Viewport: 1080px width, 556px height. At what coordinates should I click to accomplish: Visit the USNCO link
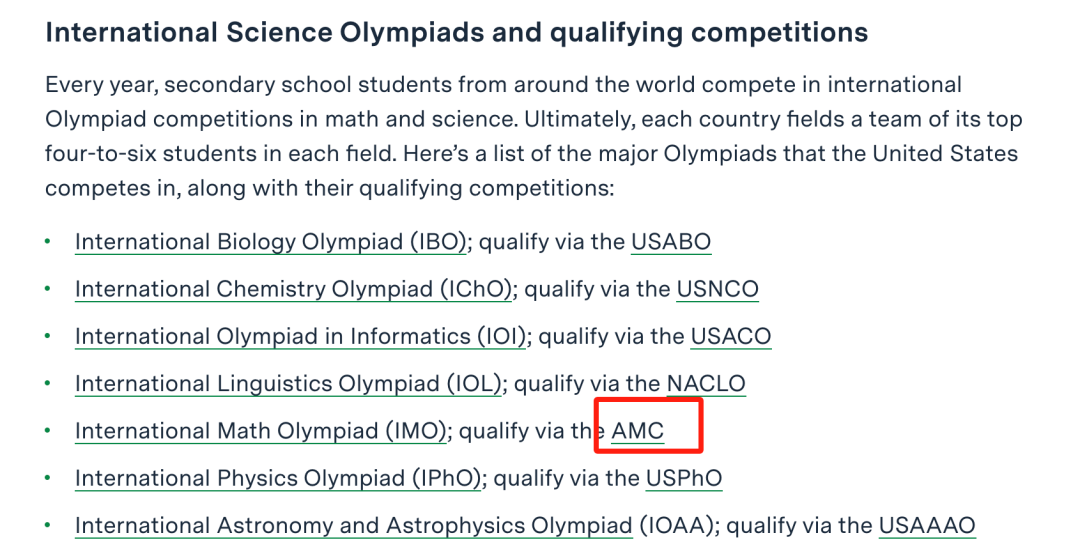point(717,289)
